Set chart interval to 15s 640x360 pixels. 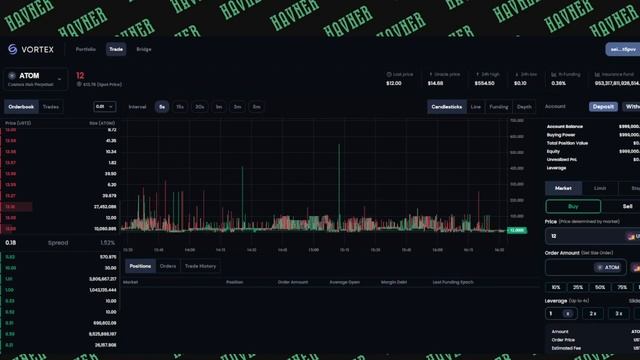pos(180,107)
